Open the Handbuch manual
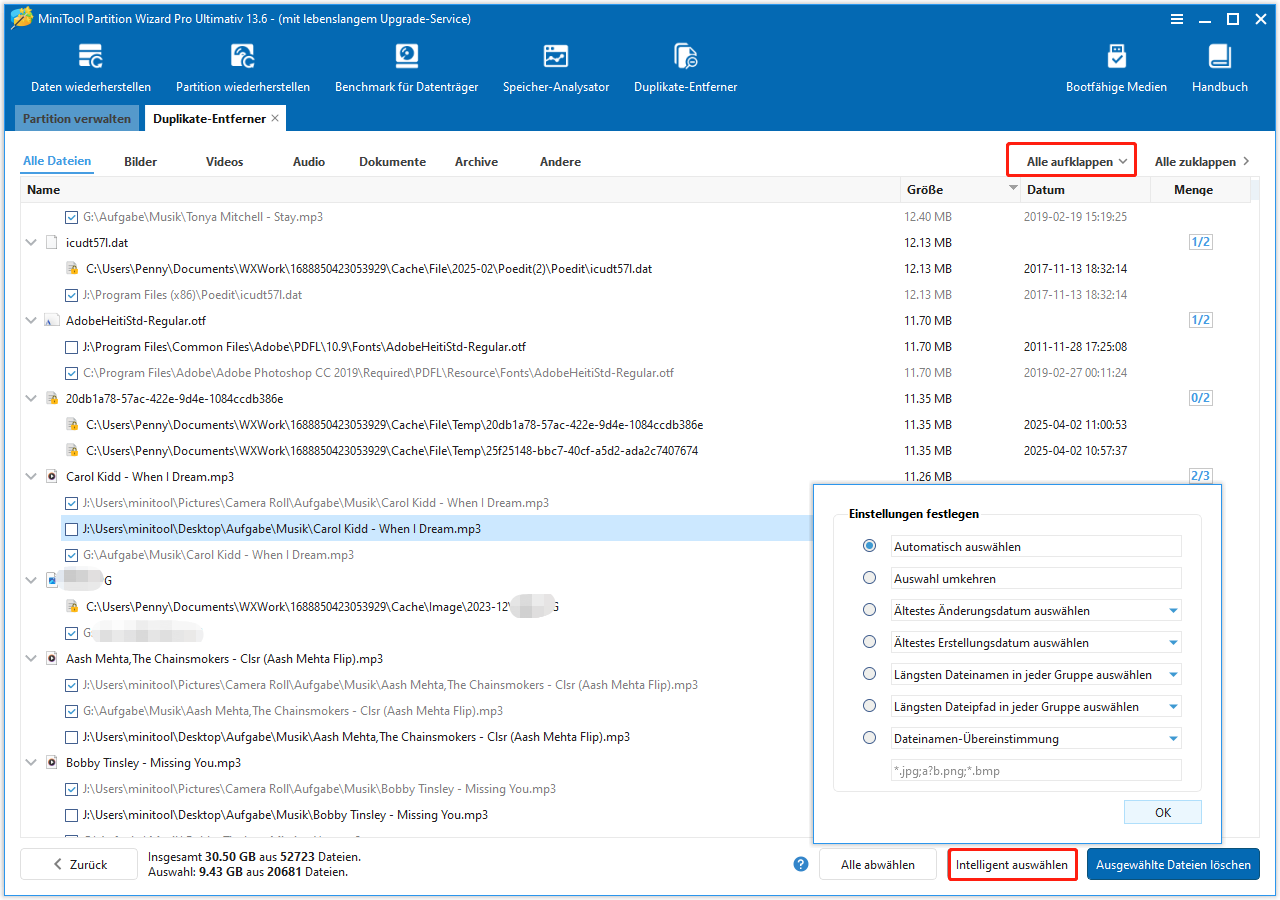Screen dimensions: 1280x900 point(1220,68)
